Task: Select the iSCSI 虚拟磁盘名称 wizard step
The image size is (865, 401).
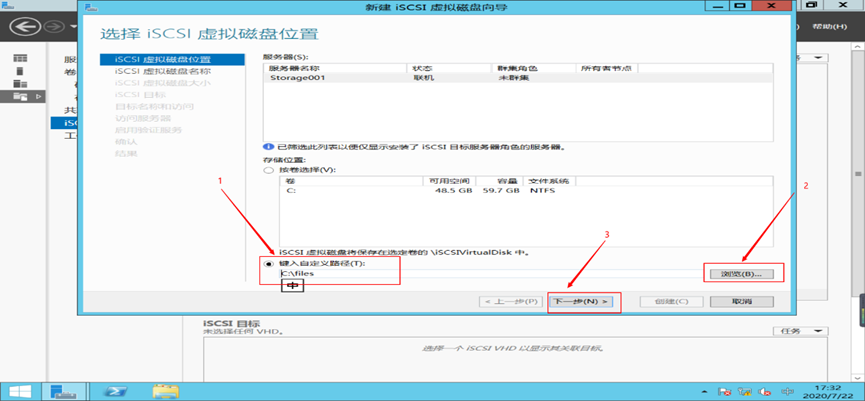Action: [x=162, y=71]
